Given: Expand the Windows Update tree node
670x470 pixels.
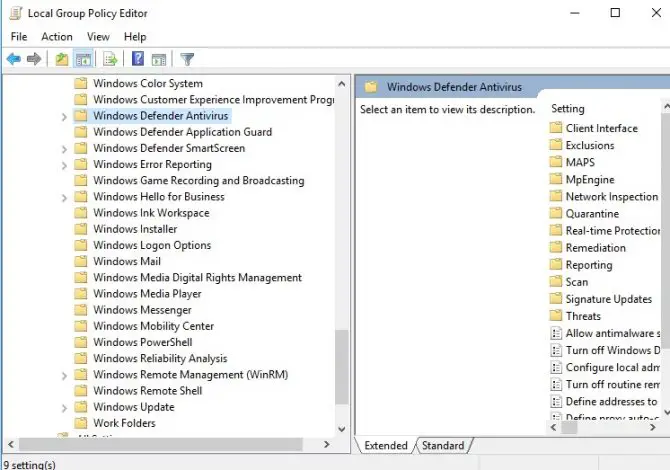Looking at the screenshot, I should (64, 408).
